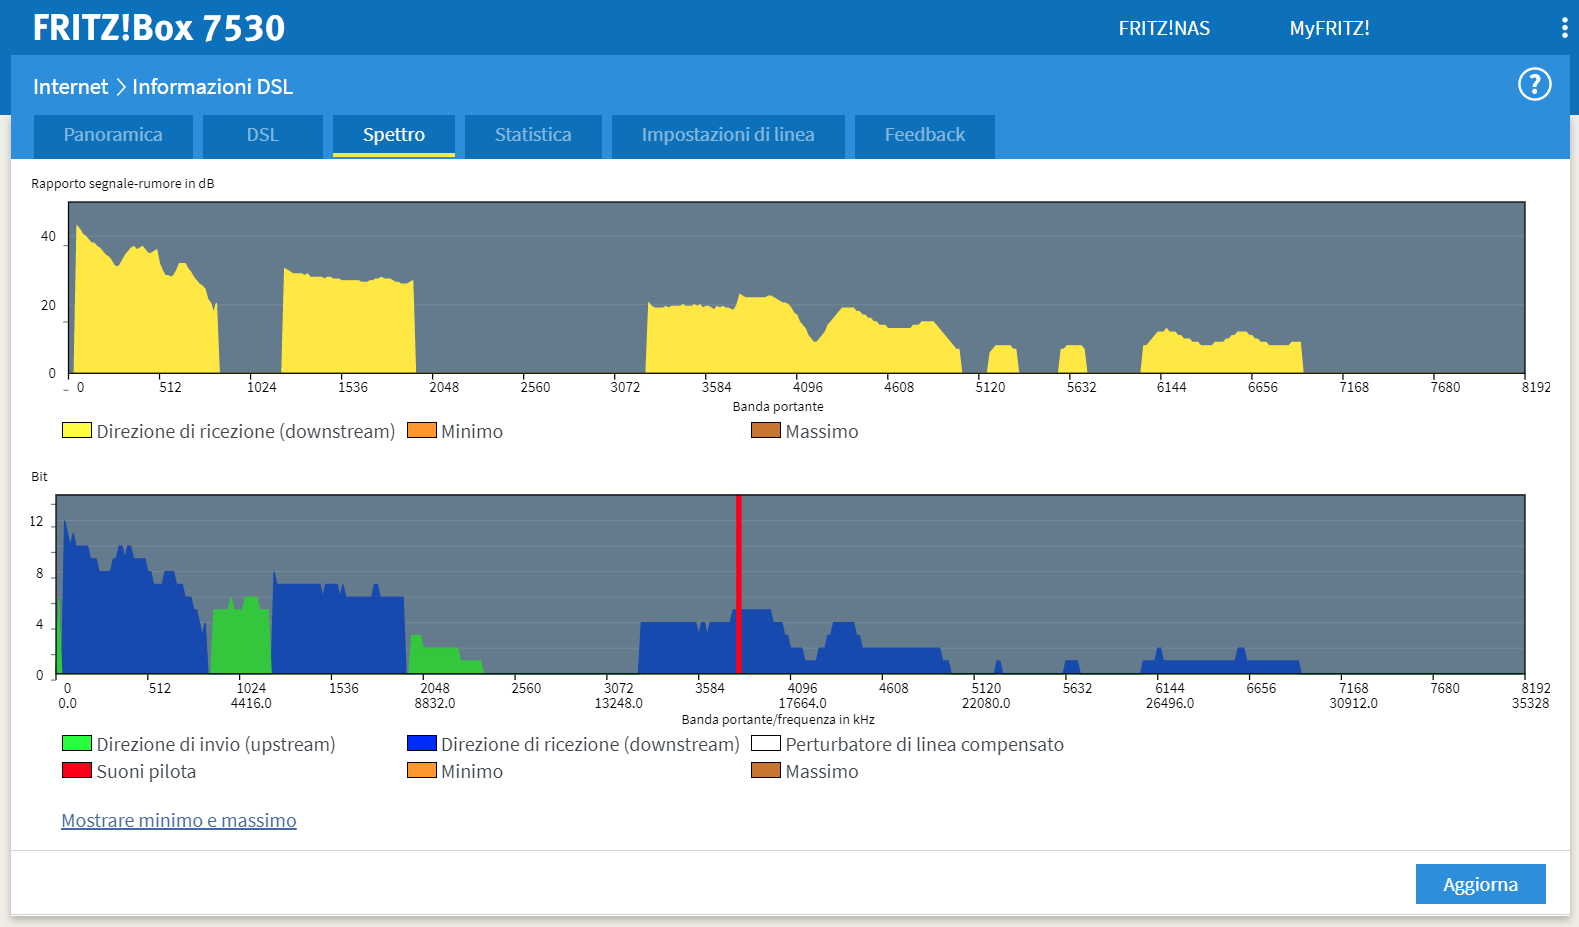Click the Rapporto segnale-rumore in dB label

tap(123, 184)
